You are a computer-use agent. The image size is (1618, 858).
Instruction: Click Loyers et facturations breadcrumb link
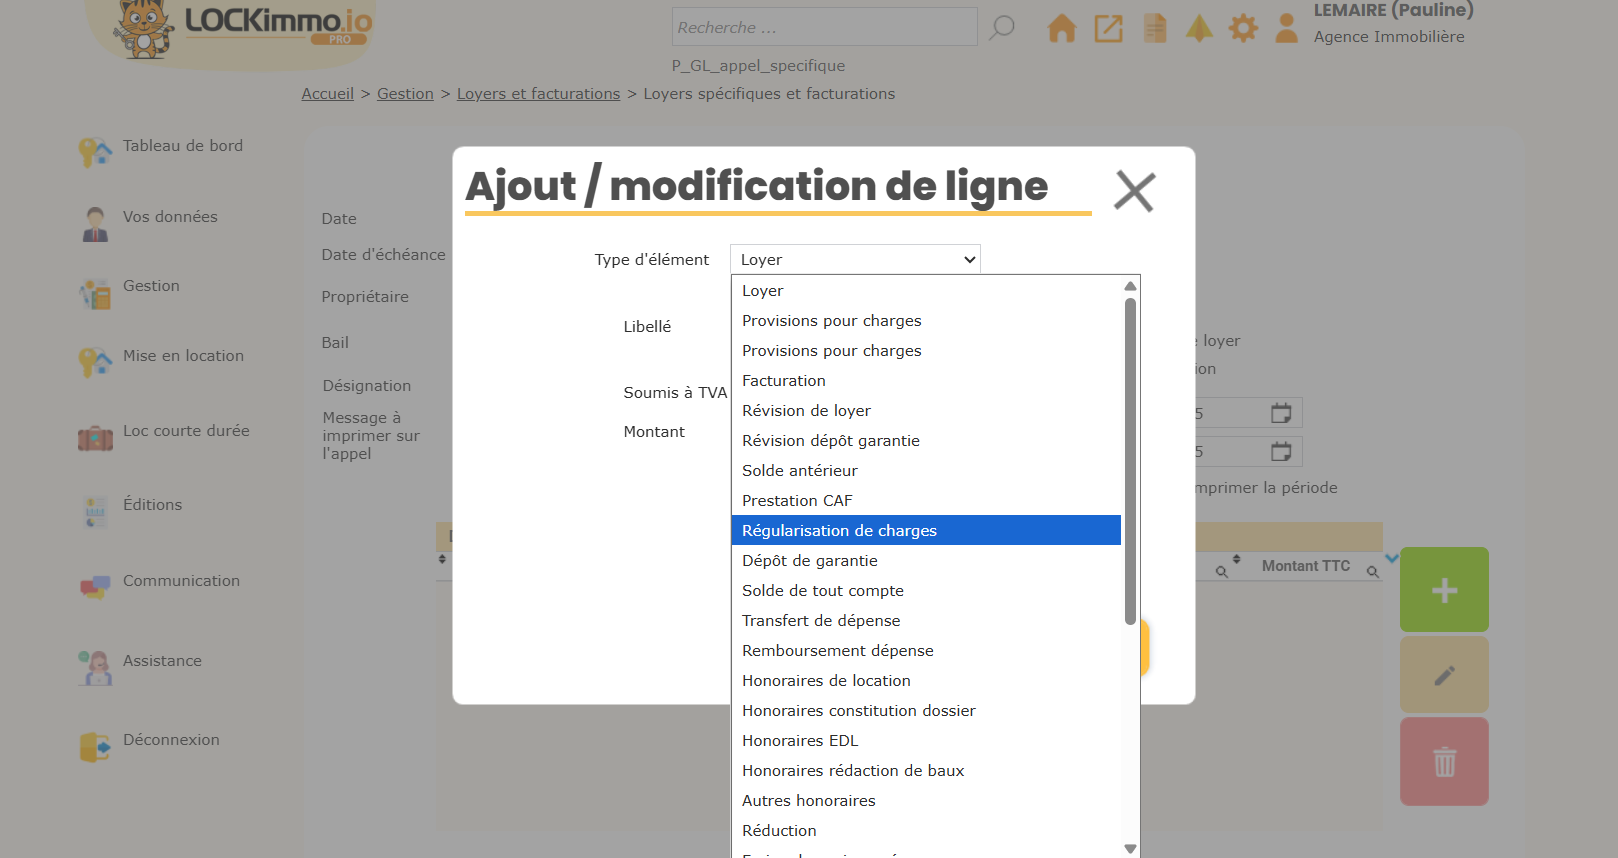538,94
